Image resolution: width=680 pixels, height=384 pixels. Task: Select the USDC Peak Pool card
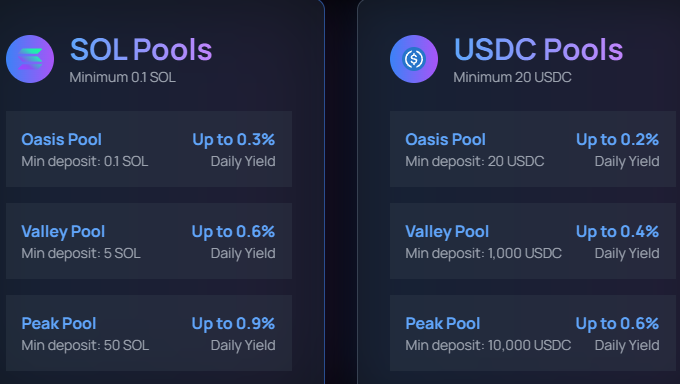point(533,333)
